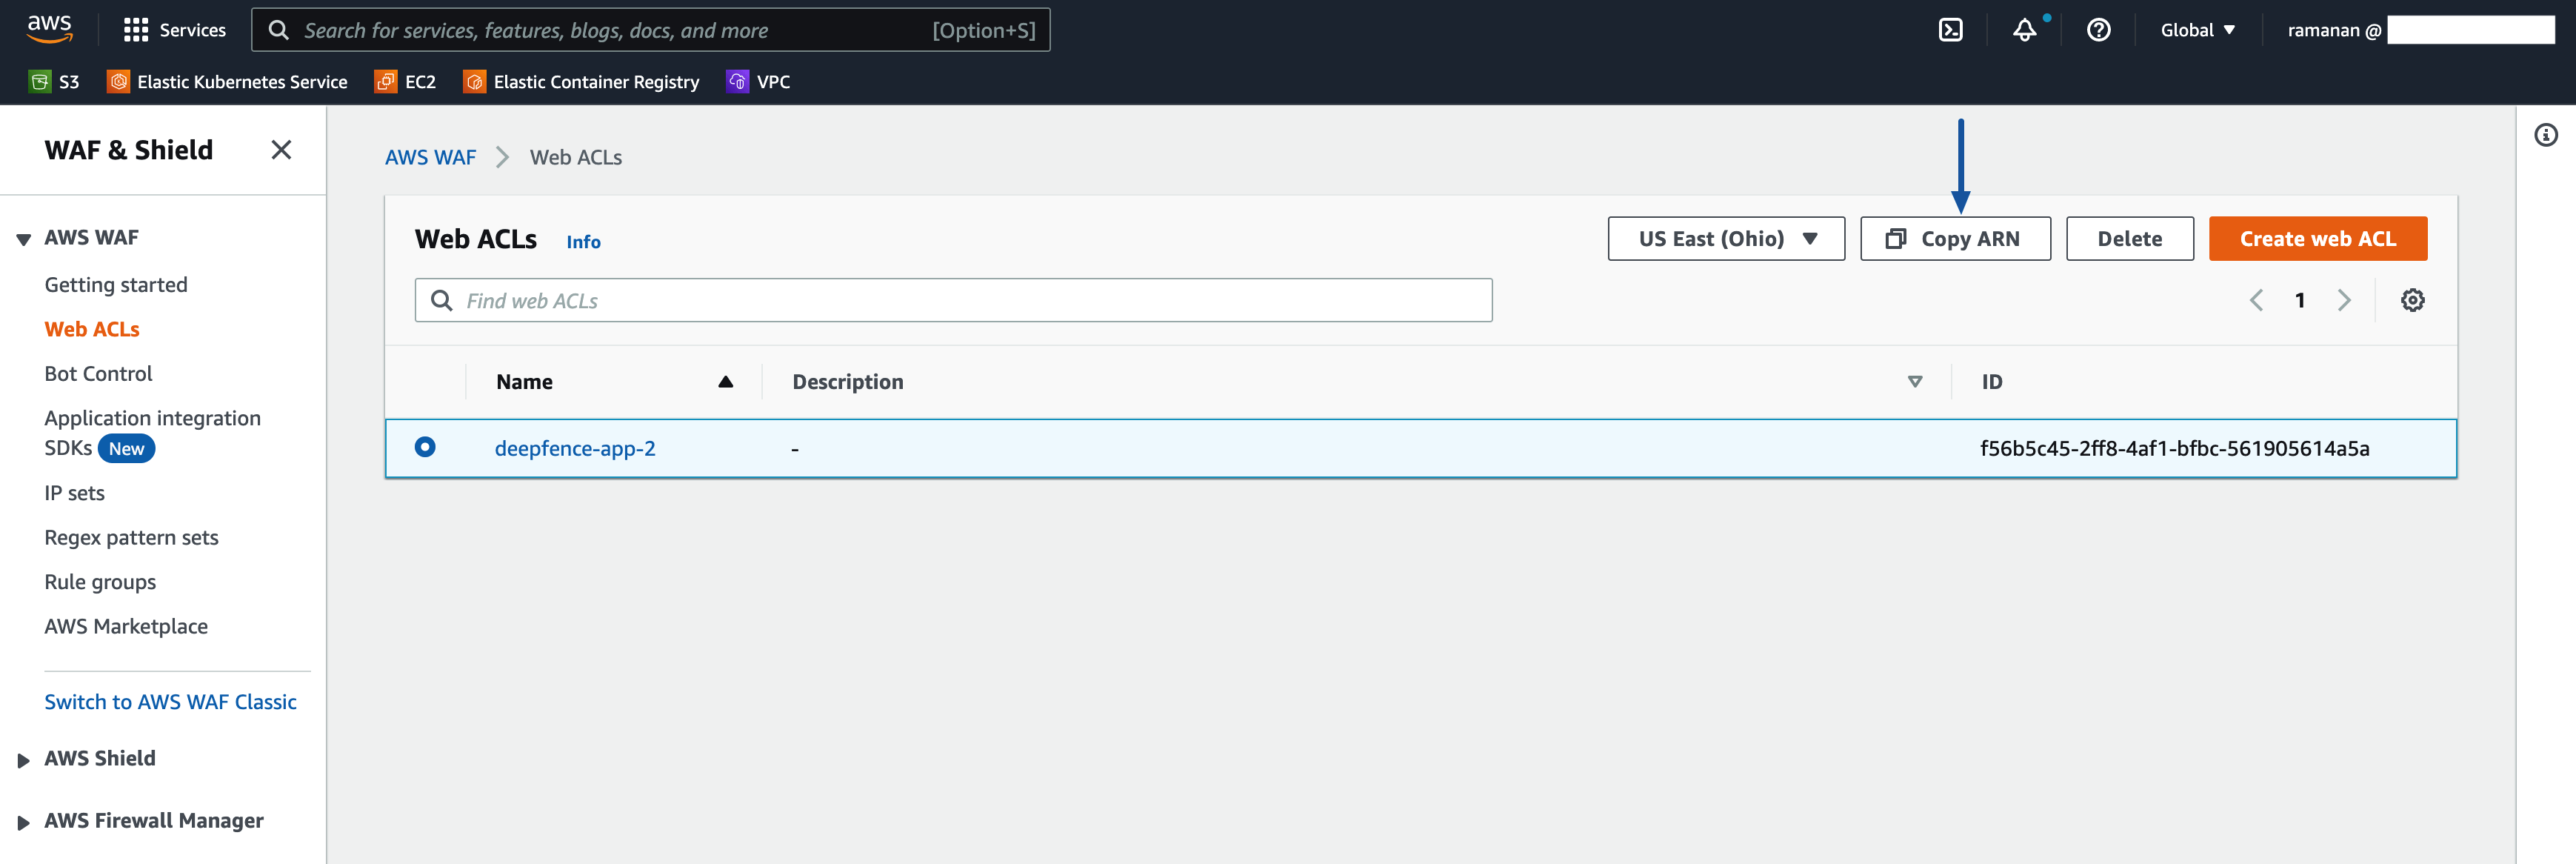Image resolution: width=2576 pixels, height=864 pixels.
Task: Open the AWS home logo
Action: click(x=49, y=29)
